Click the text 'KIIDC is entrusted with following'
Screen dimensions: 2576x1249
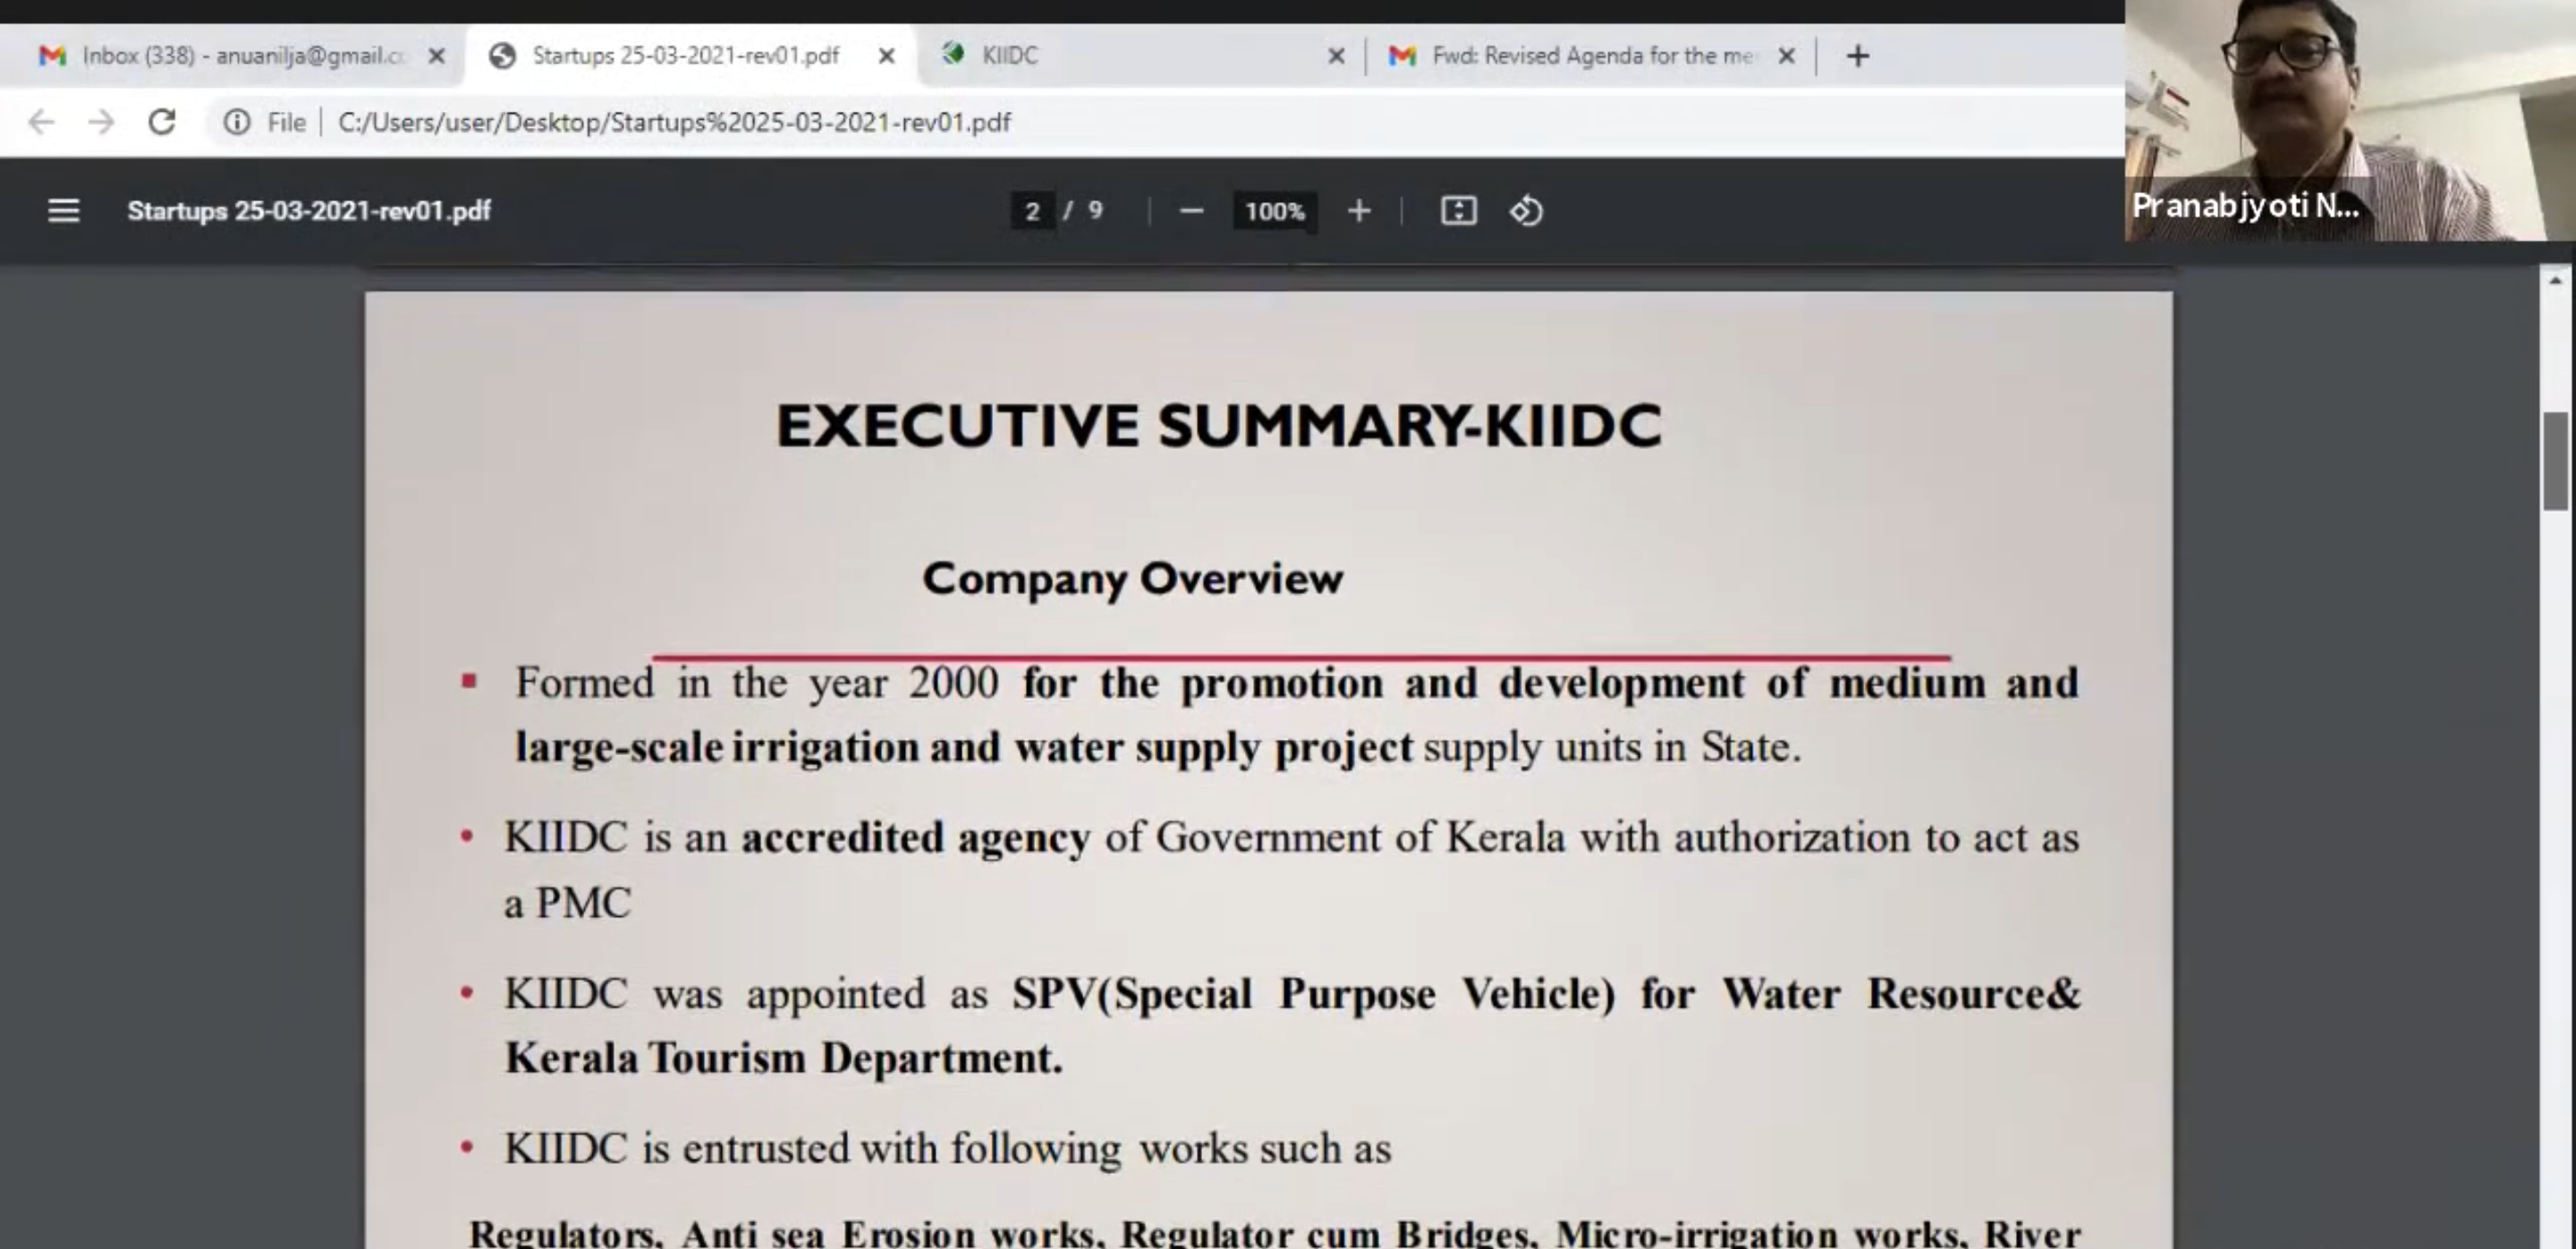click(813, 1148)
